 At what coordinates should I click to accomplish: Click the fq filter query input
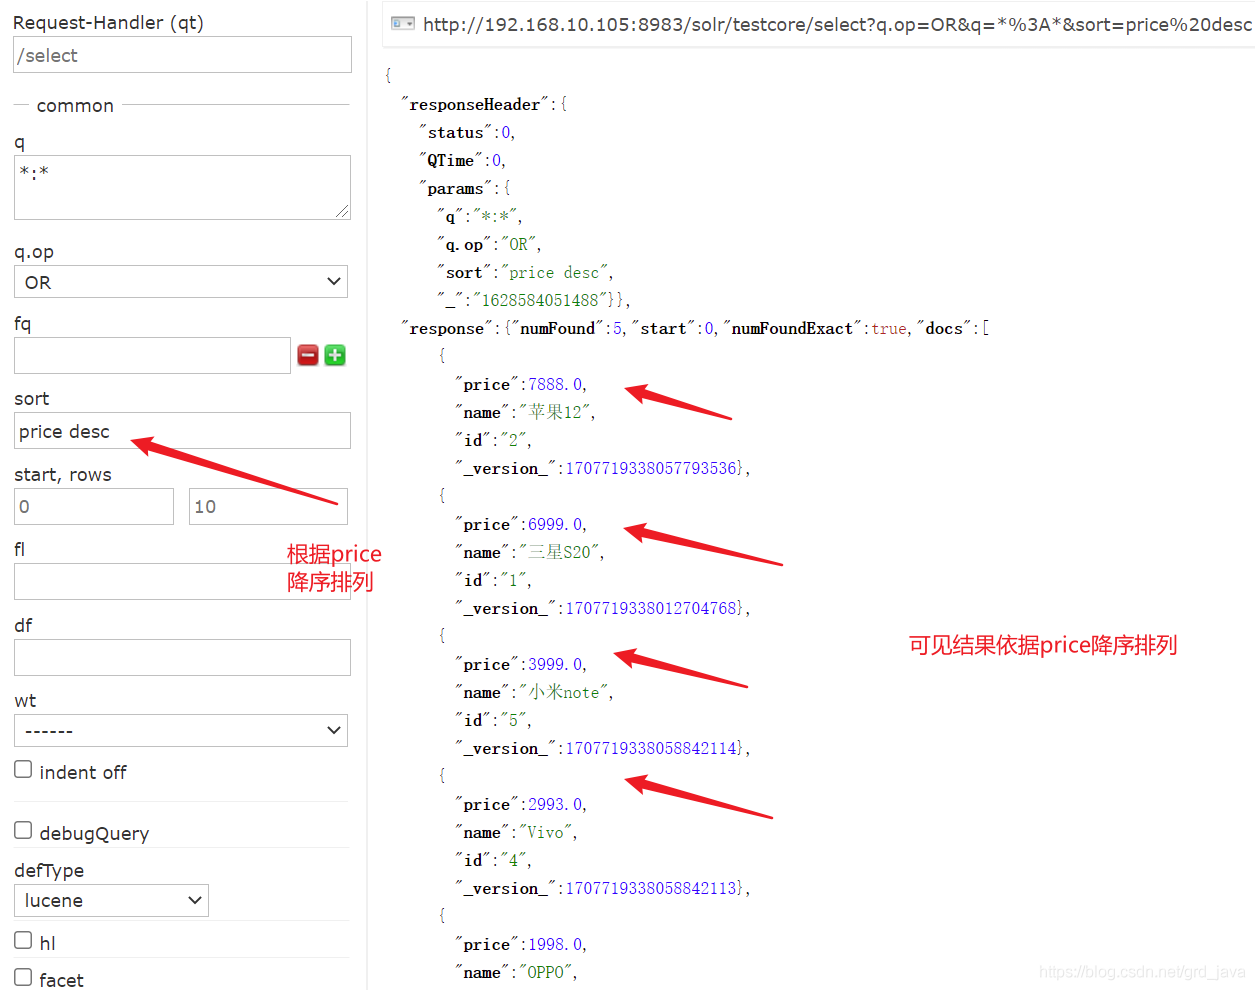[152, 355]
